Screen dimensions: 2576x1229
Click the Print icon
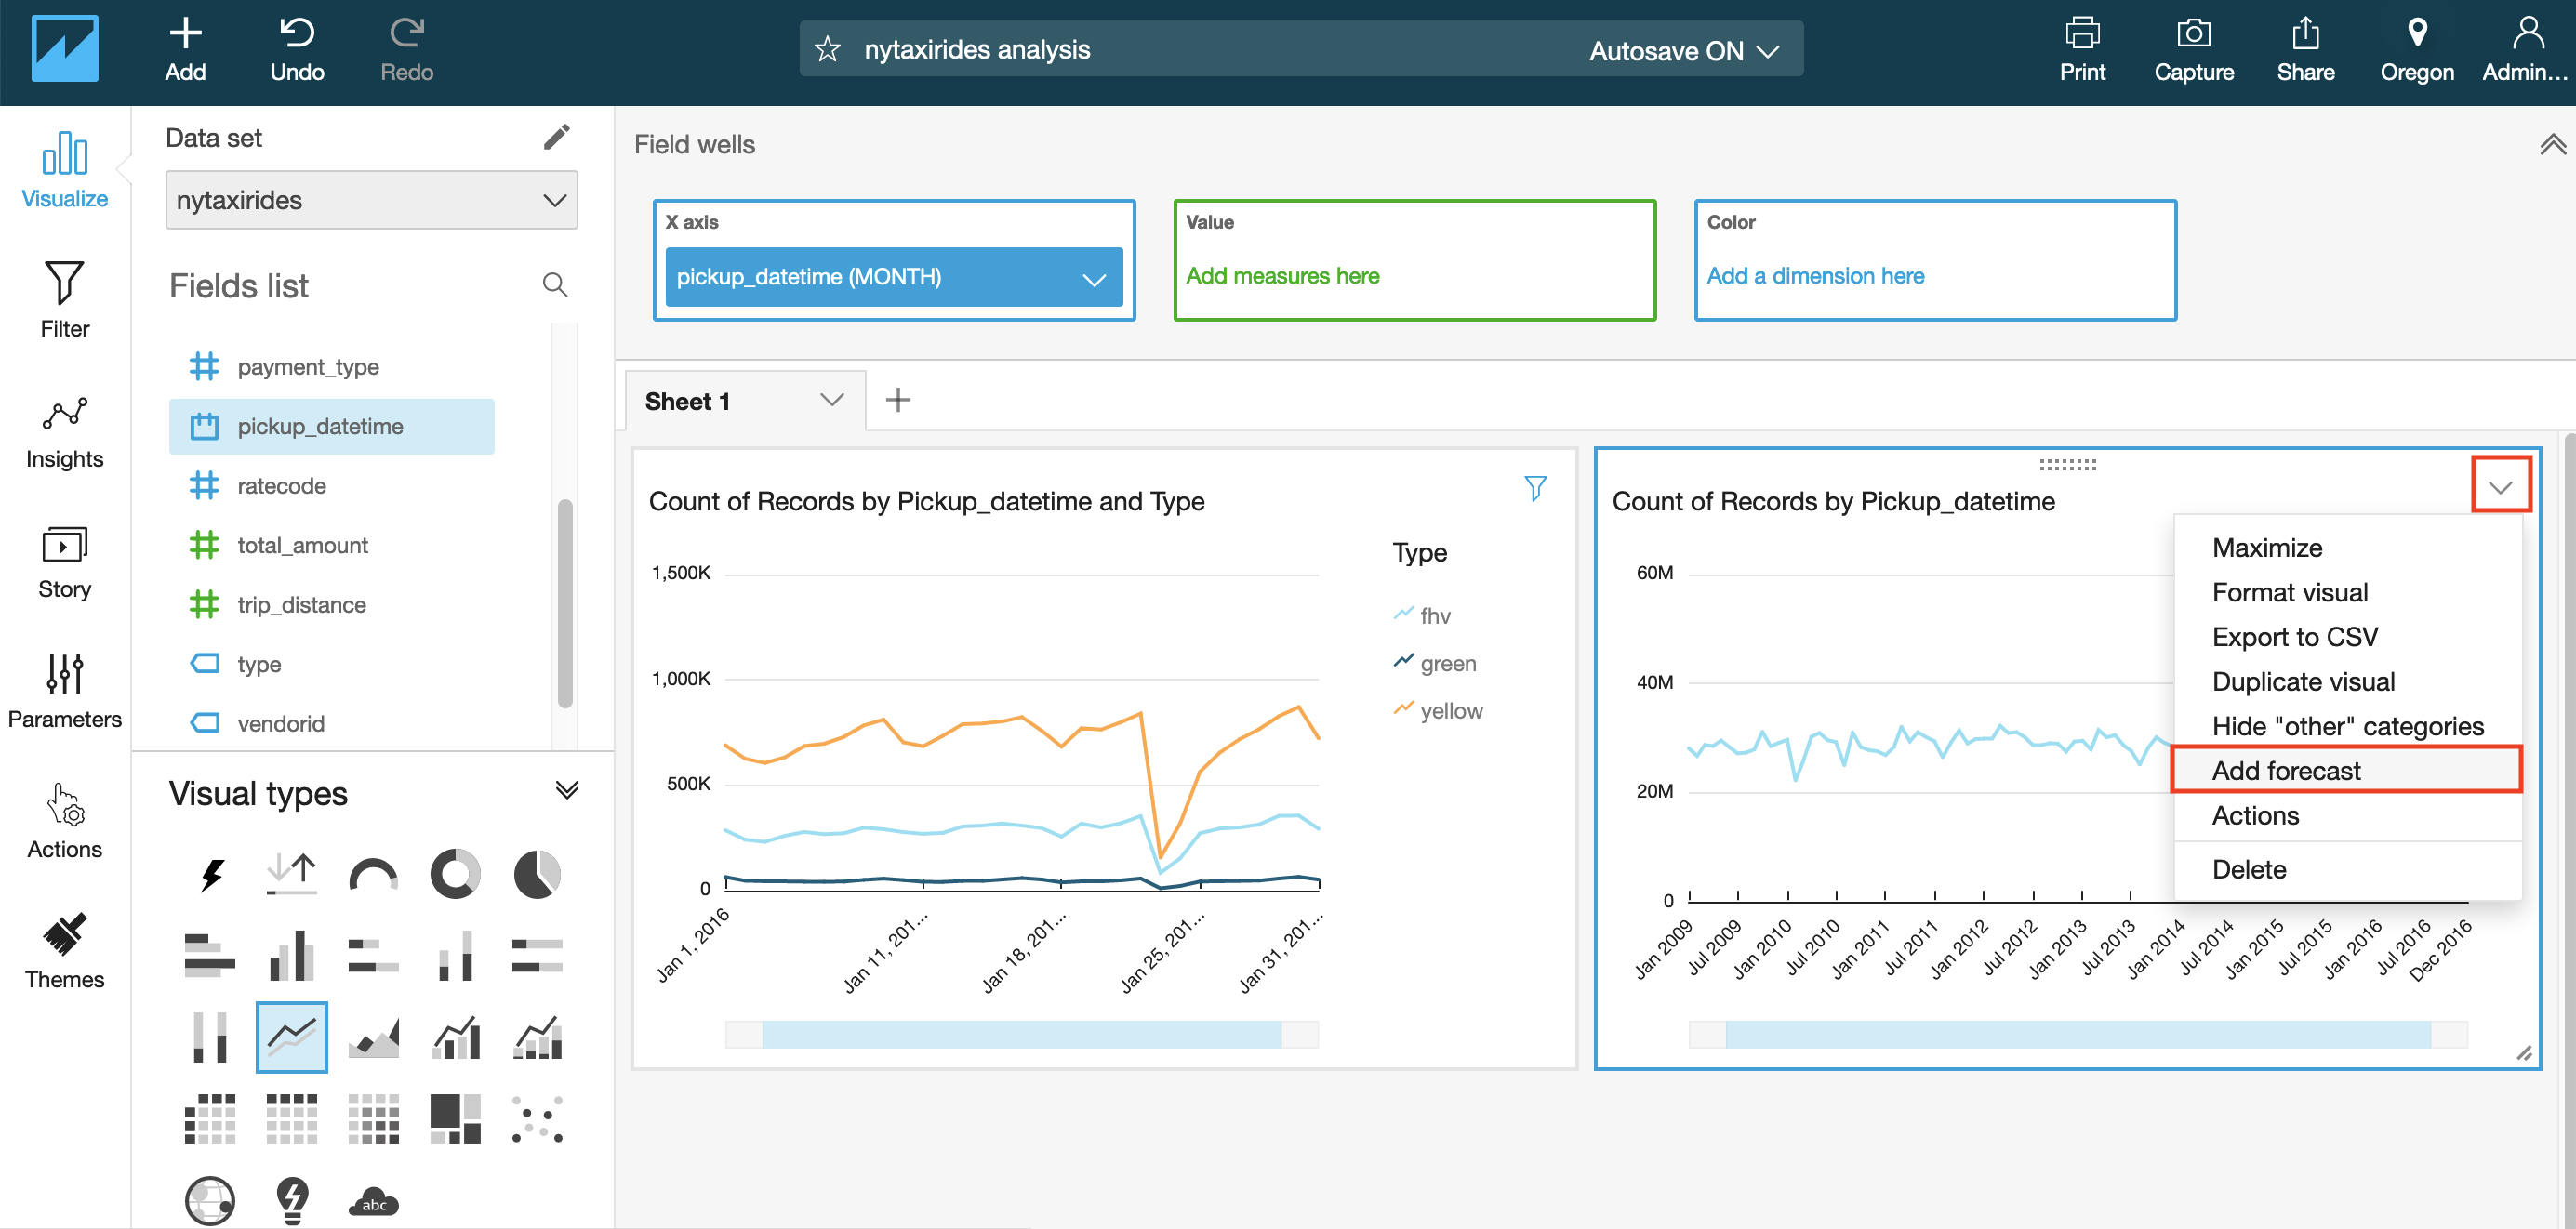pos(2082,50)
